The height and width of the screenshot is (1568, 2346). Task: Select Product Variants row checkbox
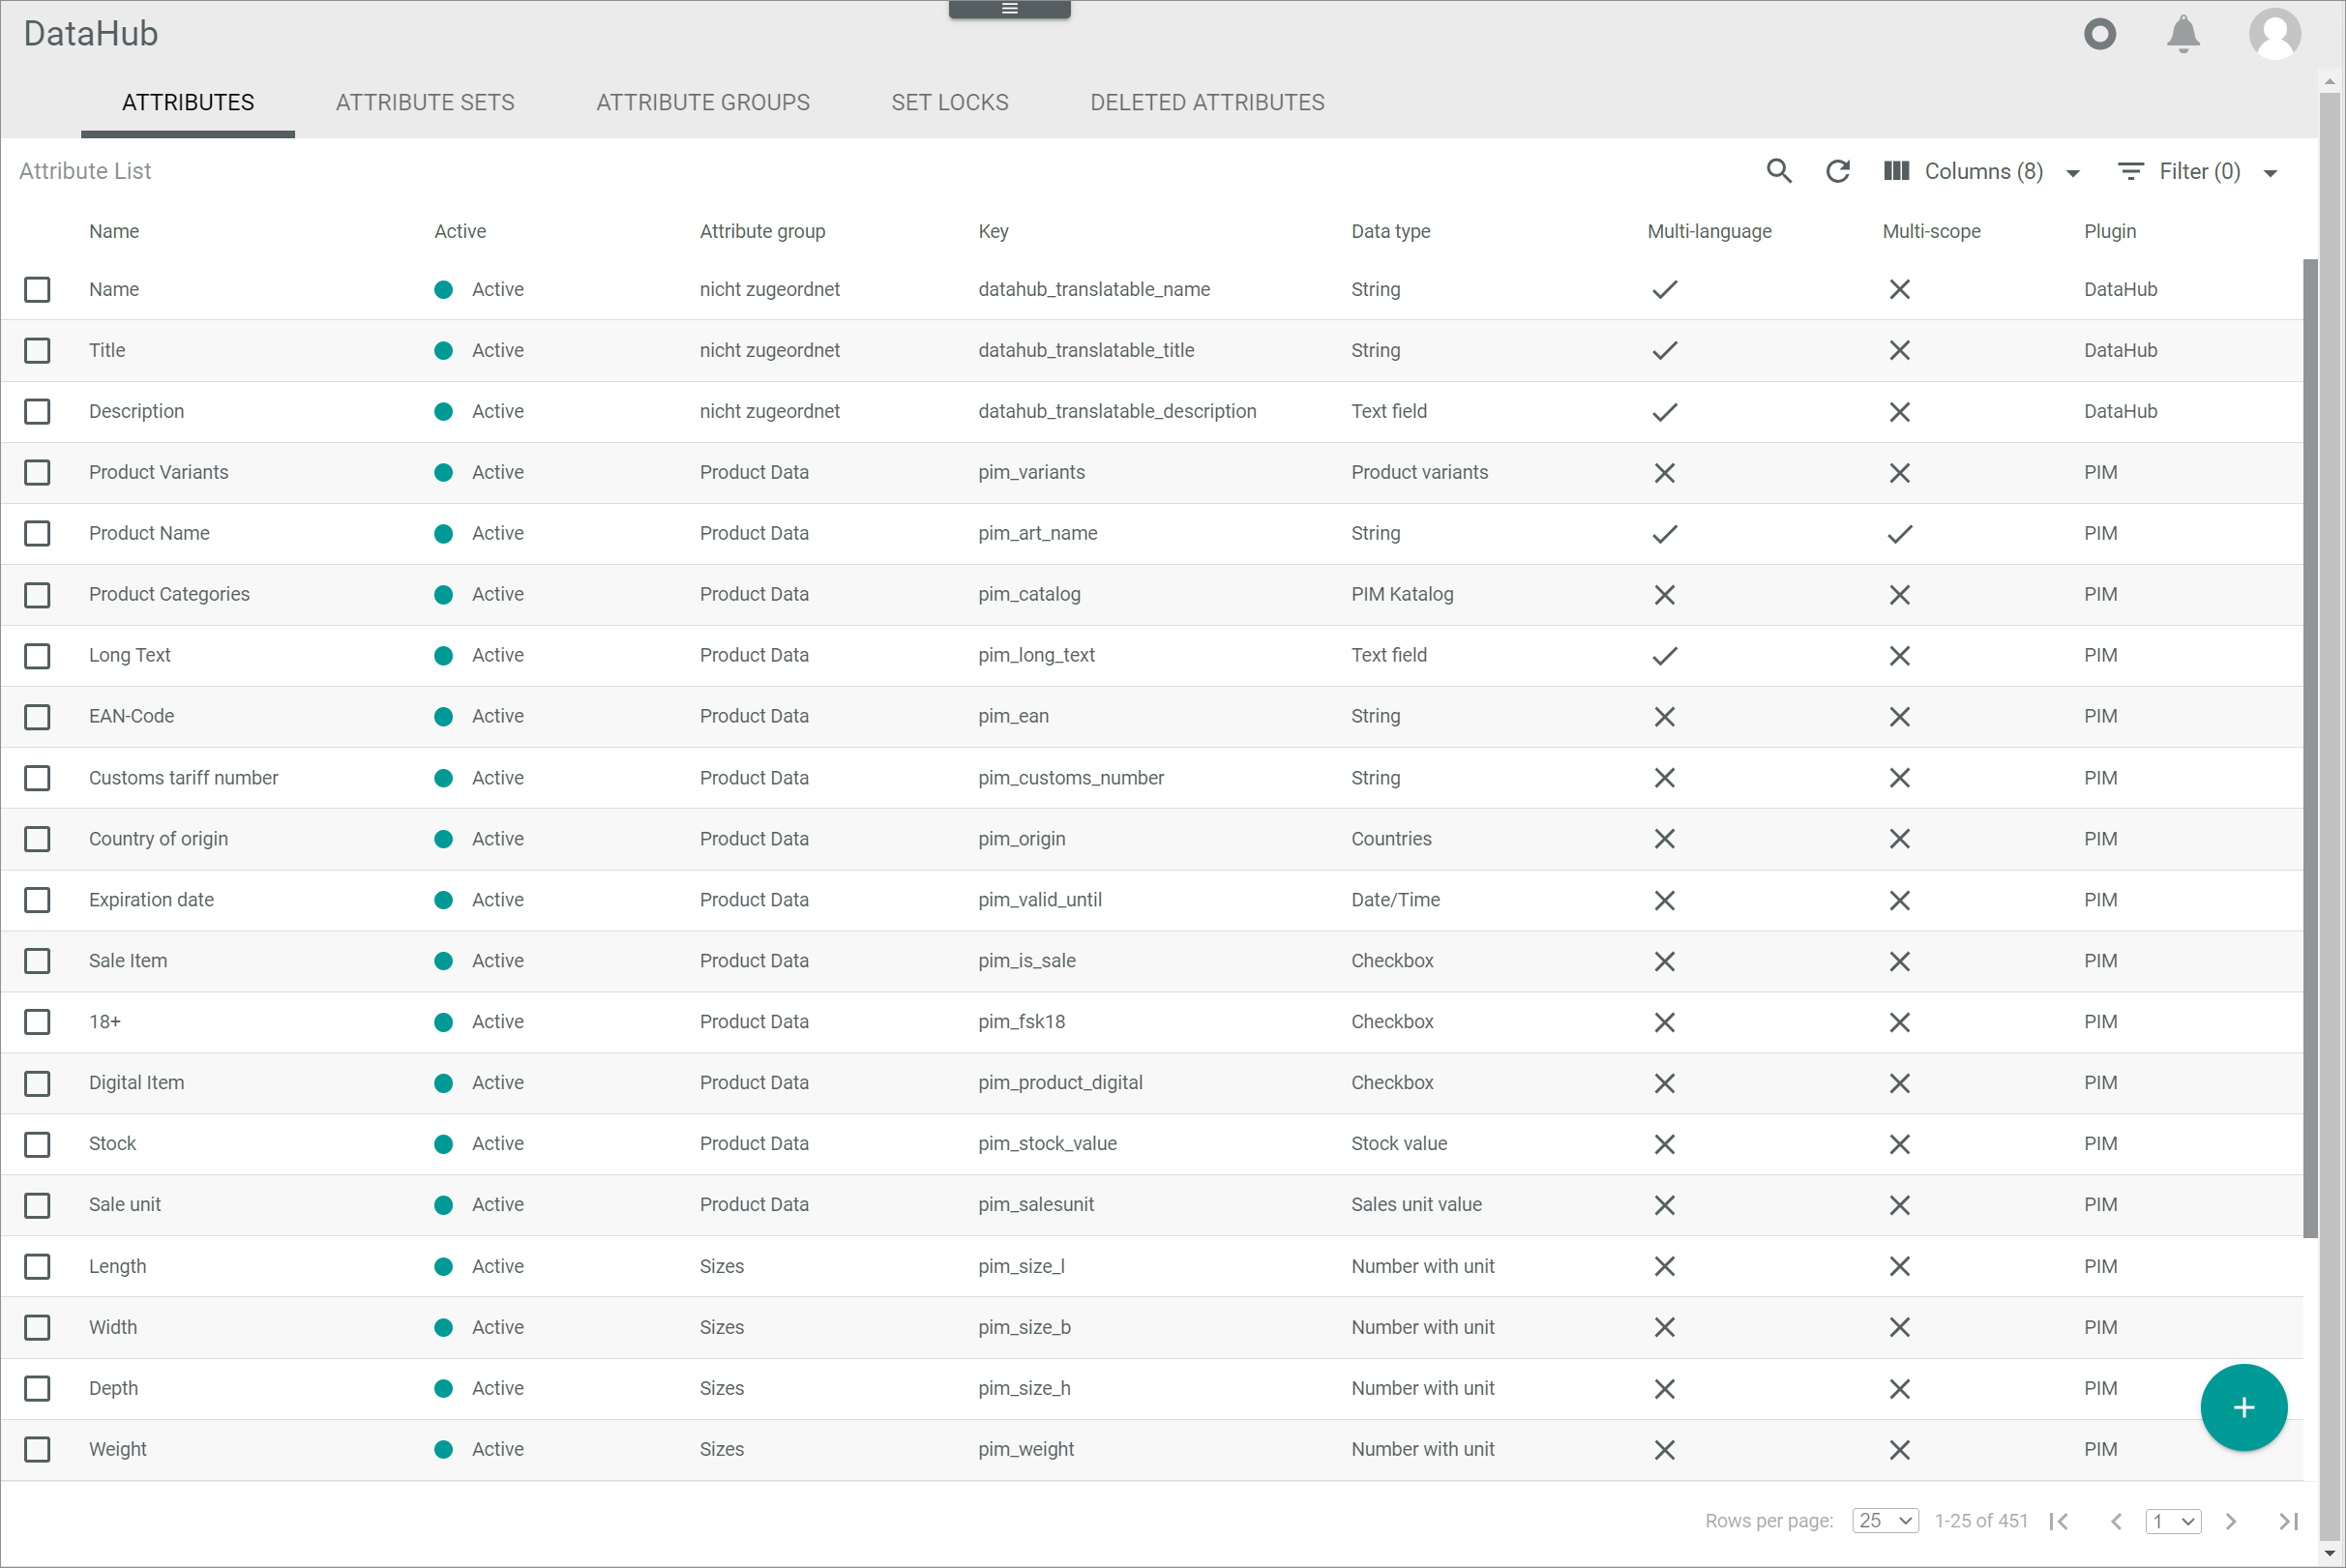point(37,473)
